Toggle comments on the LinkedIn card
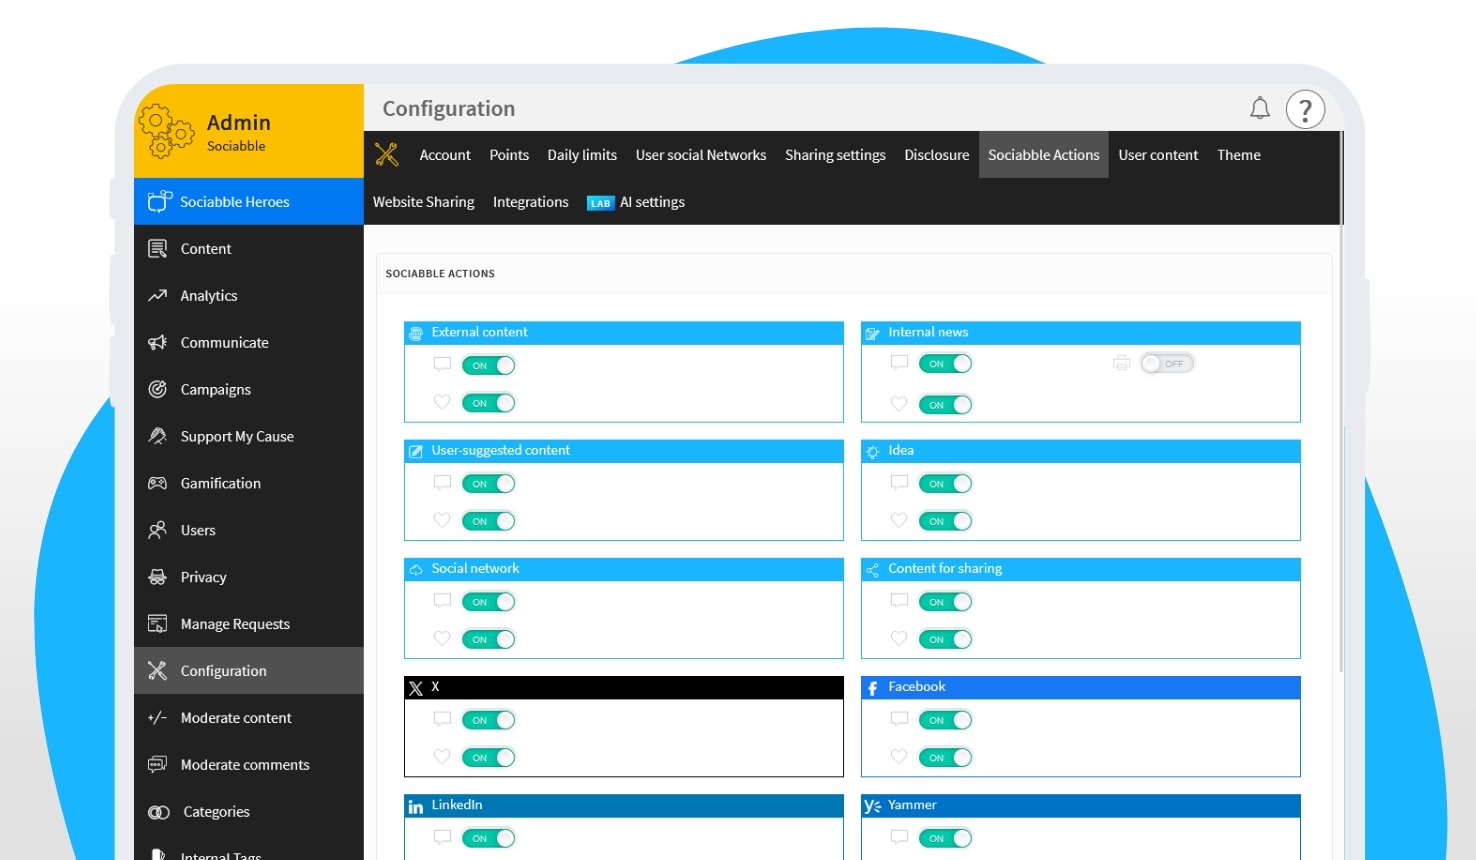 tap(488, 838)
